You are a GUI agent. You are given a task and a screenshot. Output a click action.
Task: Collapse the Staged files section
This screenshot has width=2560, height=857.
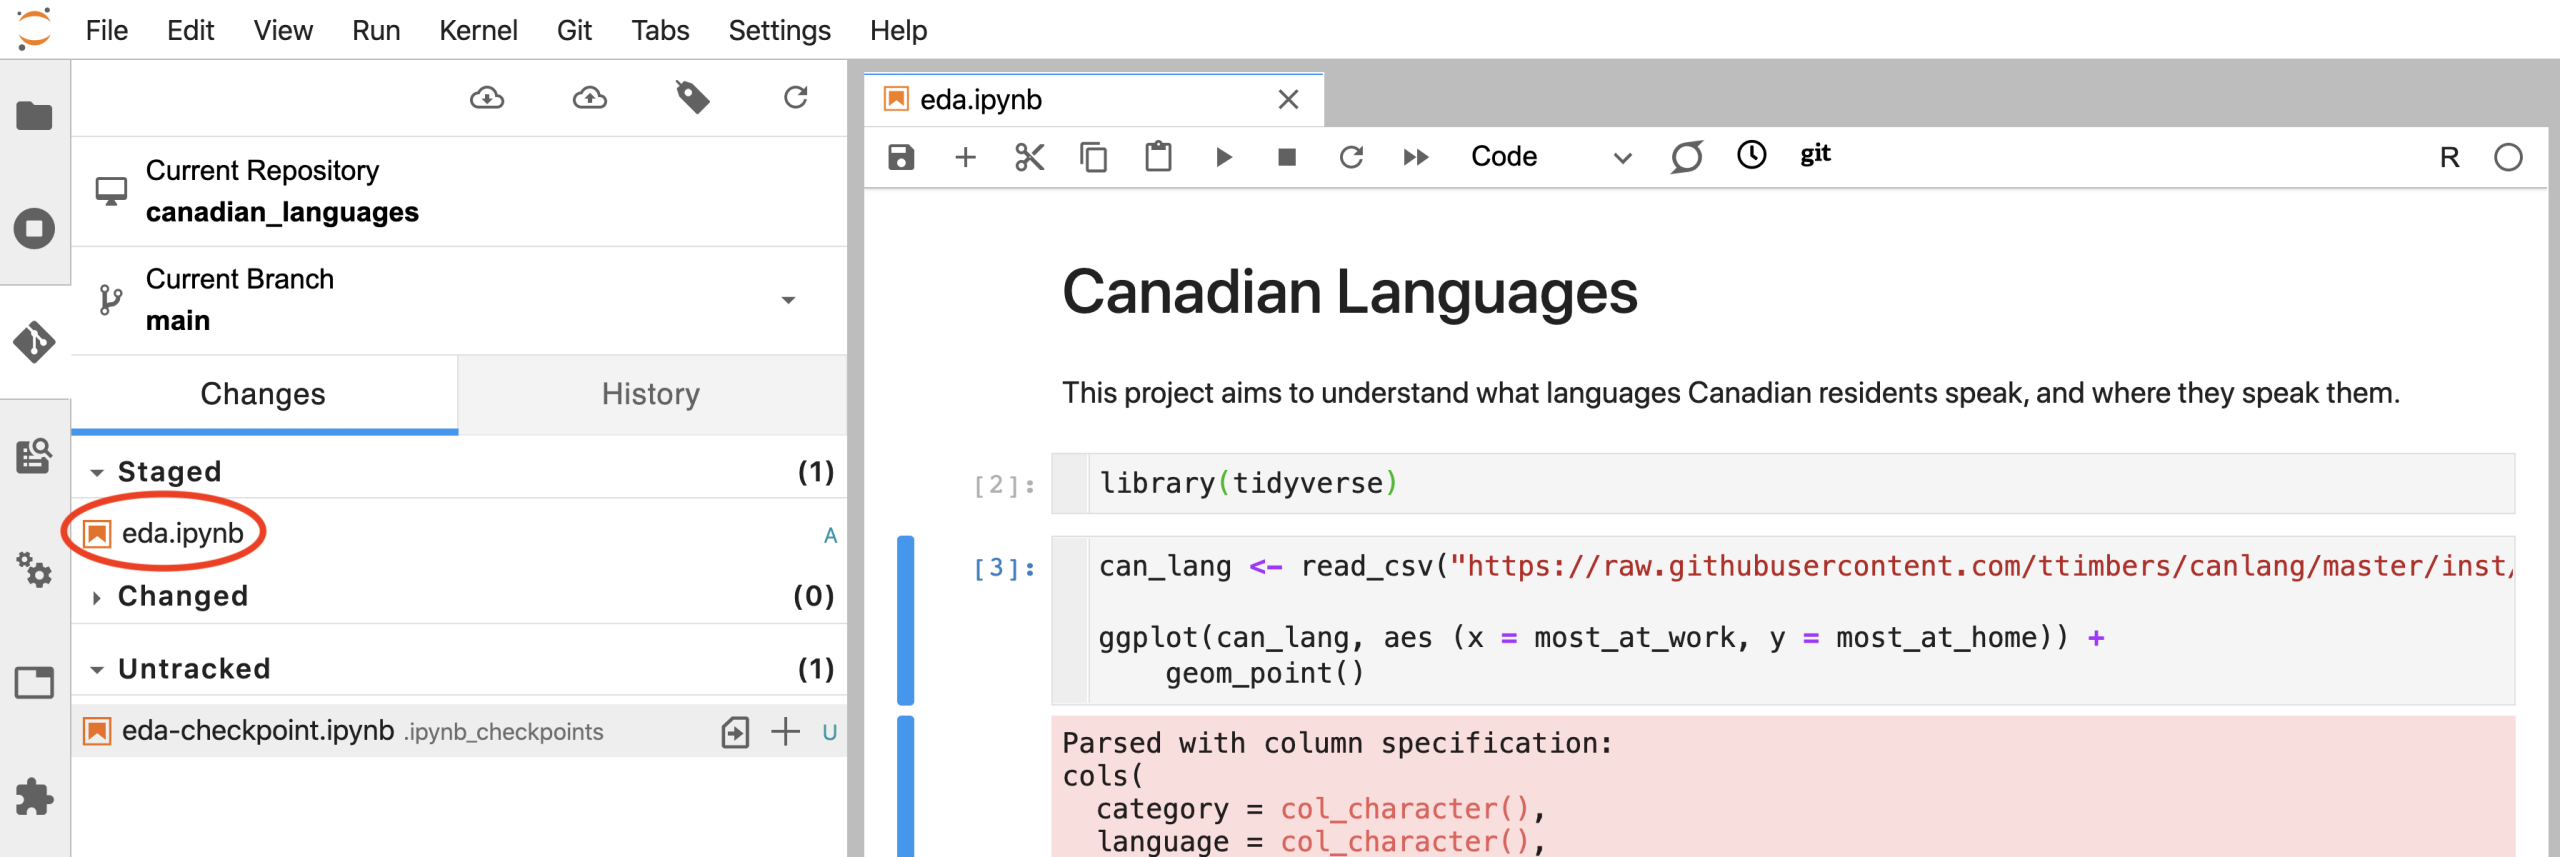[97, 472]
